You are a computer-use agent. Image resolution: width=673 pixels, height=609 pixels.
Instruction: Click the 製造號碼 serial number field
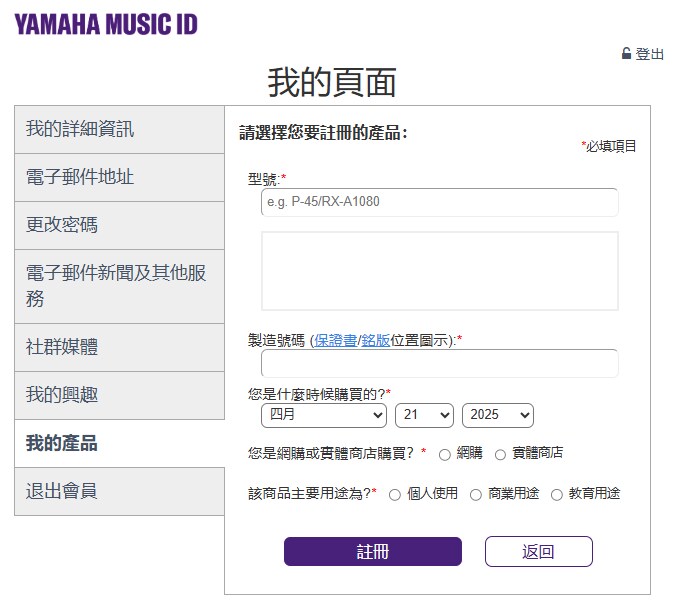click(439, 363)
